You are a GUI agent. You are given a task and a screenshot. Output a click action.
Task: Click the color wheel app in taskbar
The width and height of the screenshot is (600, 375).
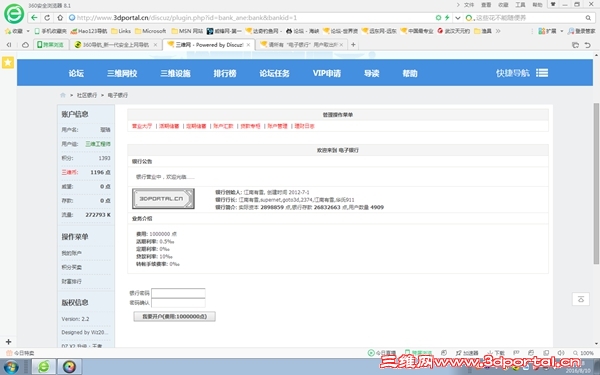69,367
